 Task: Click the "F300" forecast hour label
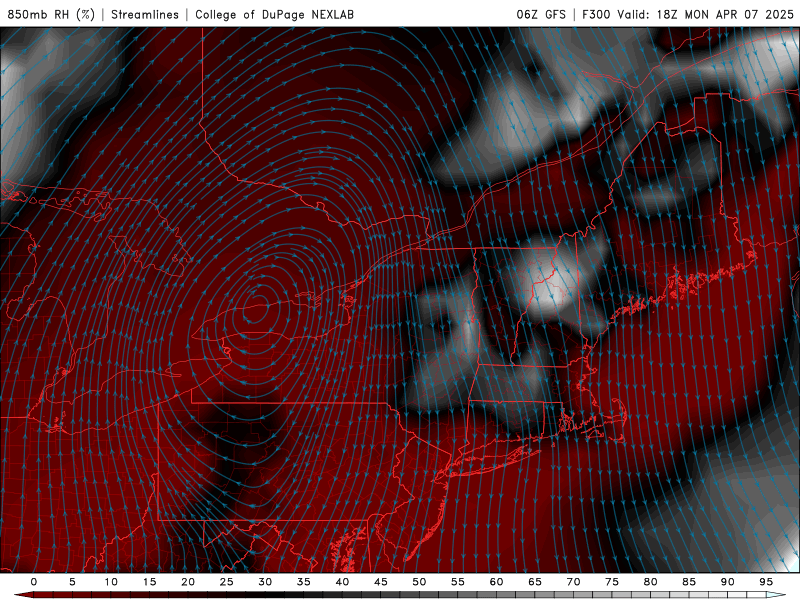point(596,14)
